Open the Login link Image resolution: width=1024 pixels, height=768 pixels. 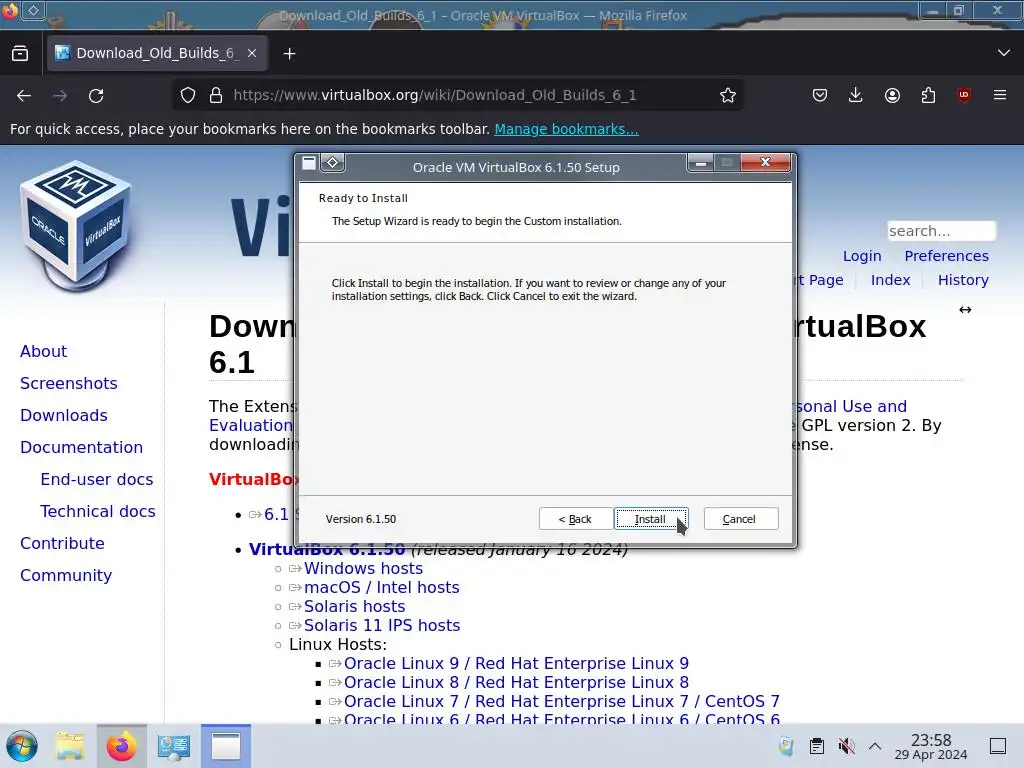tap(862, 256)
